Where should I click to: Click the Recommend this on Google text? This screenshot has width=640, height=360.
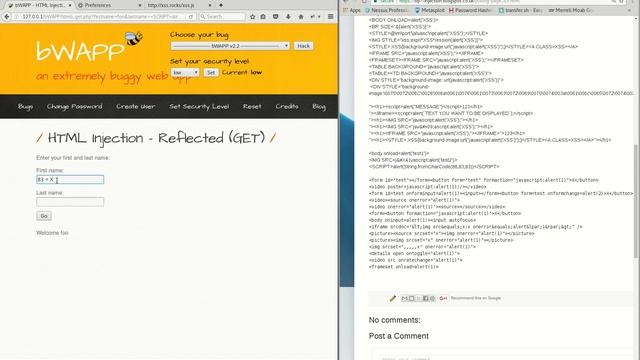pos(476,298)
